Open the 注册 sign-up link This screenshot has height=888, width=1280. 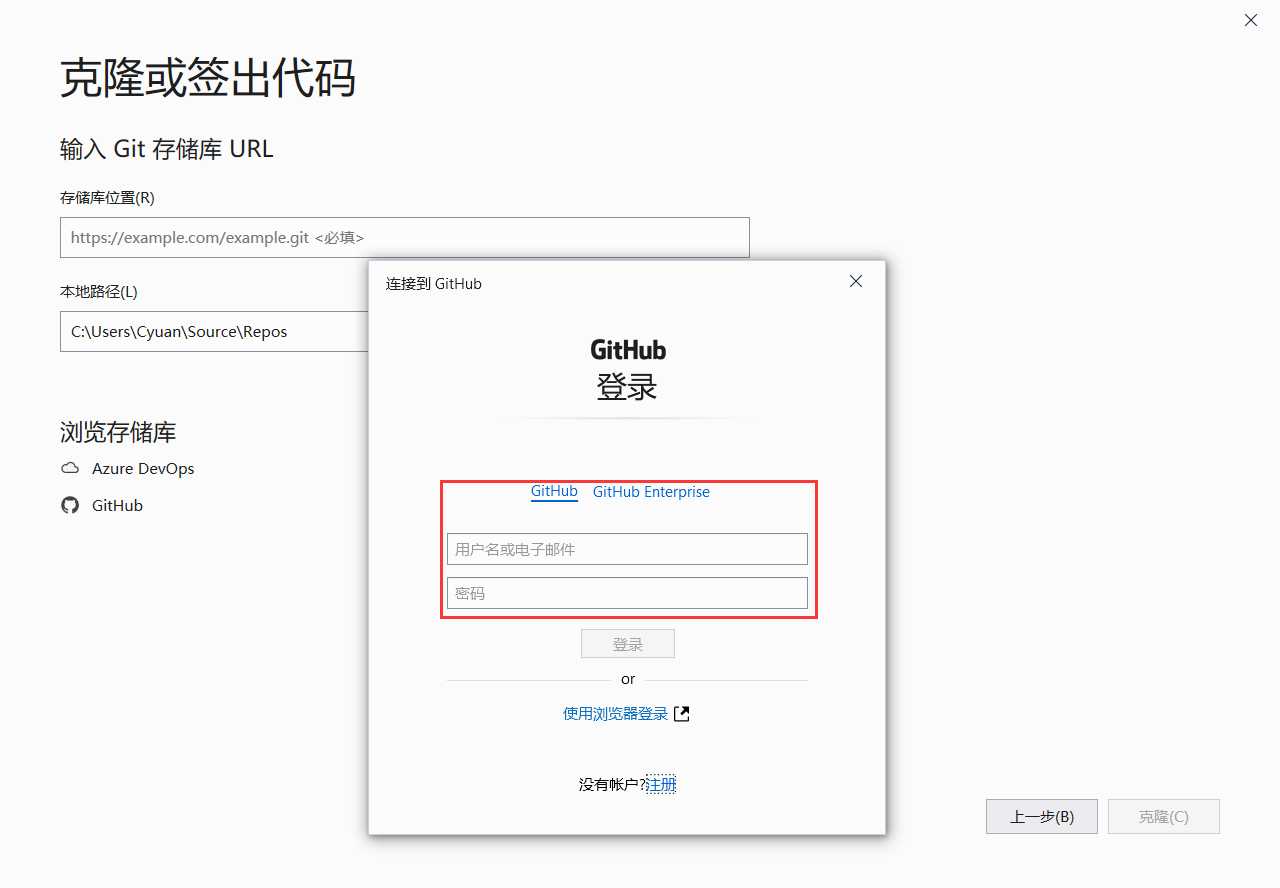661,785
